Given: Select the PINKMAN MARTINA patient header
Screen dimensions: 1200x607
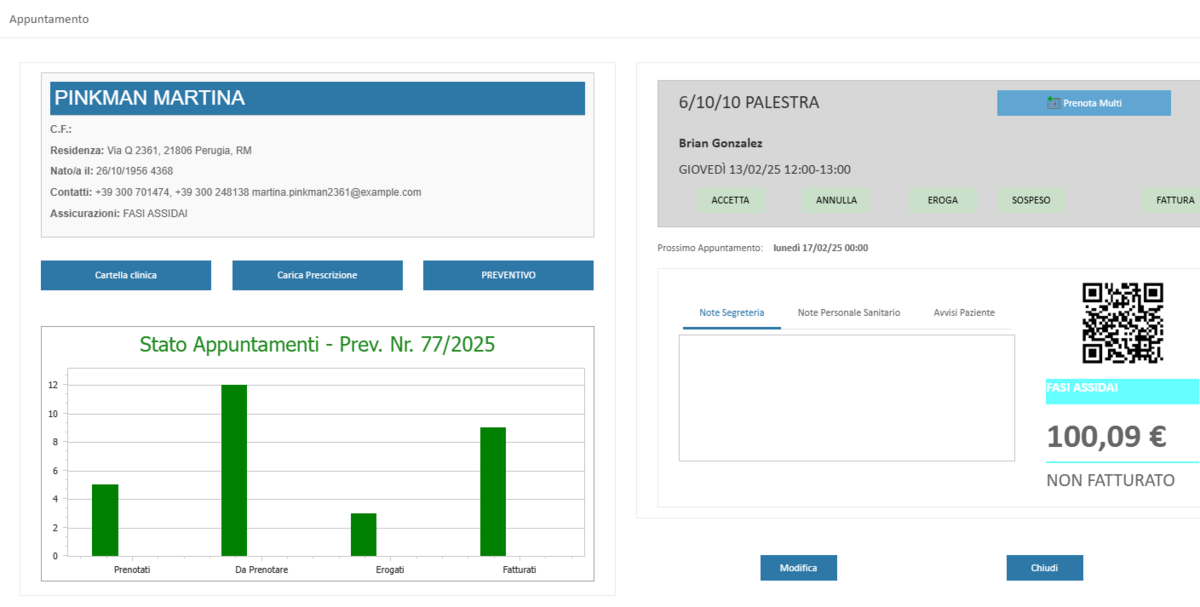Looking at the screenshot, I should tap(317, 98).
